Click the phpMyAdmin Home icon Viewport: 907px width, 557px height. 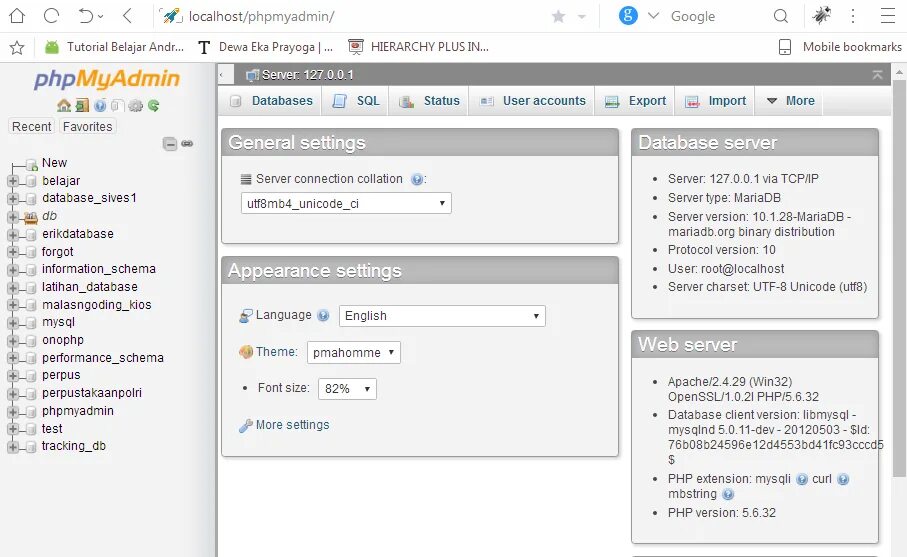click(64, 105)
